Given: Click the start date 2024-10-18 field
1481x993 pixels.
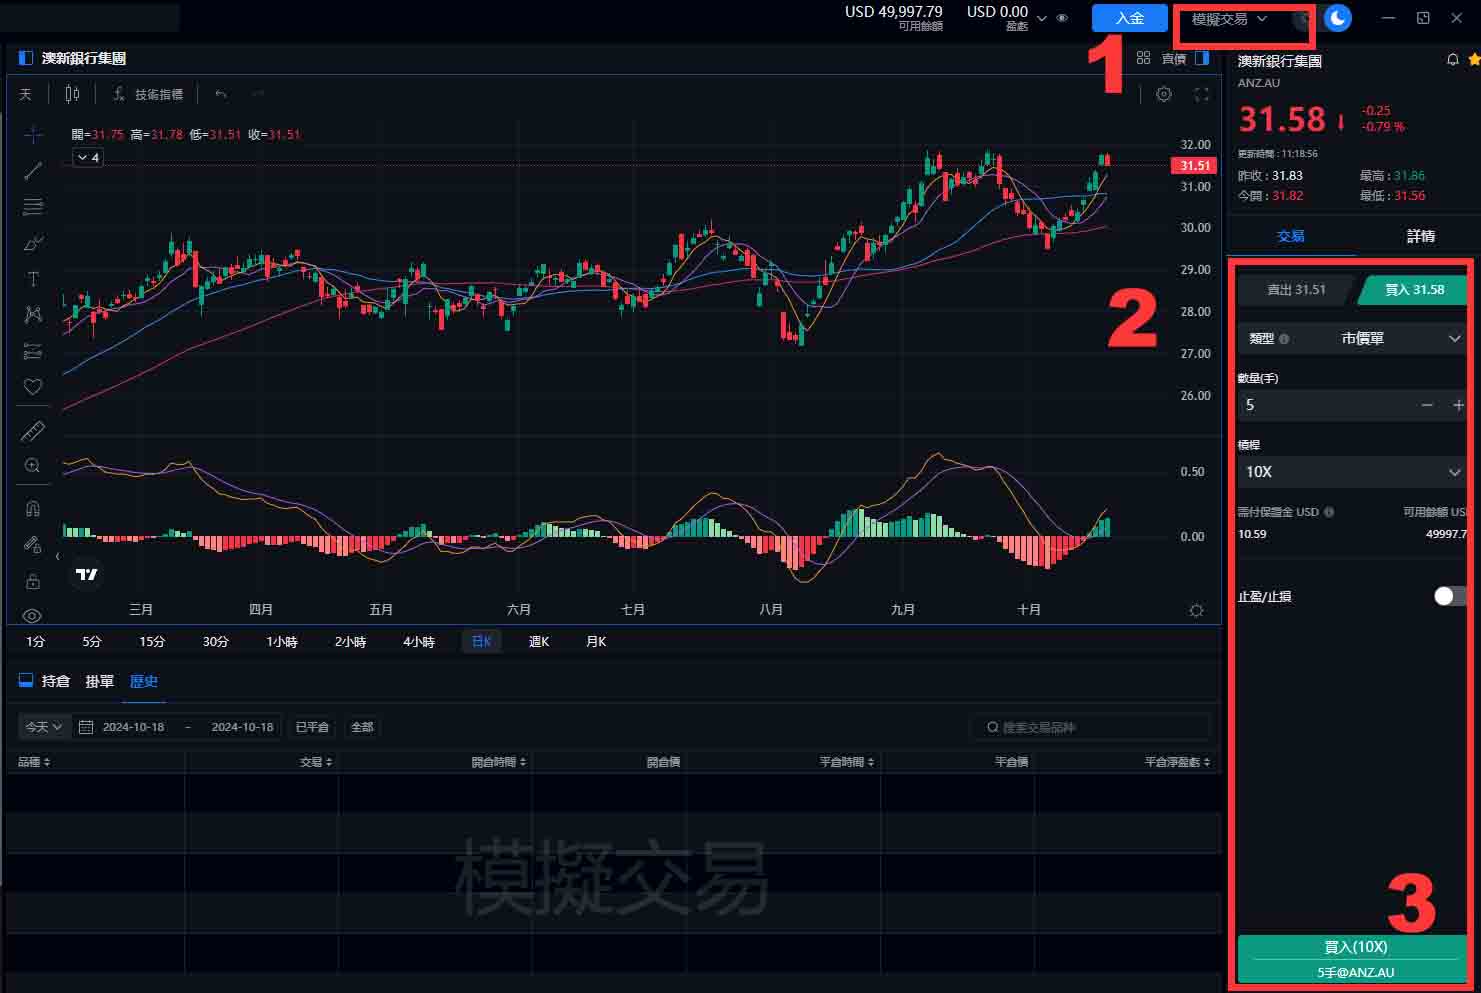Looking at the screenshot, I should (x=133, y=727).
